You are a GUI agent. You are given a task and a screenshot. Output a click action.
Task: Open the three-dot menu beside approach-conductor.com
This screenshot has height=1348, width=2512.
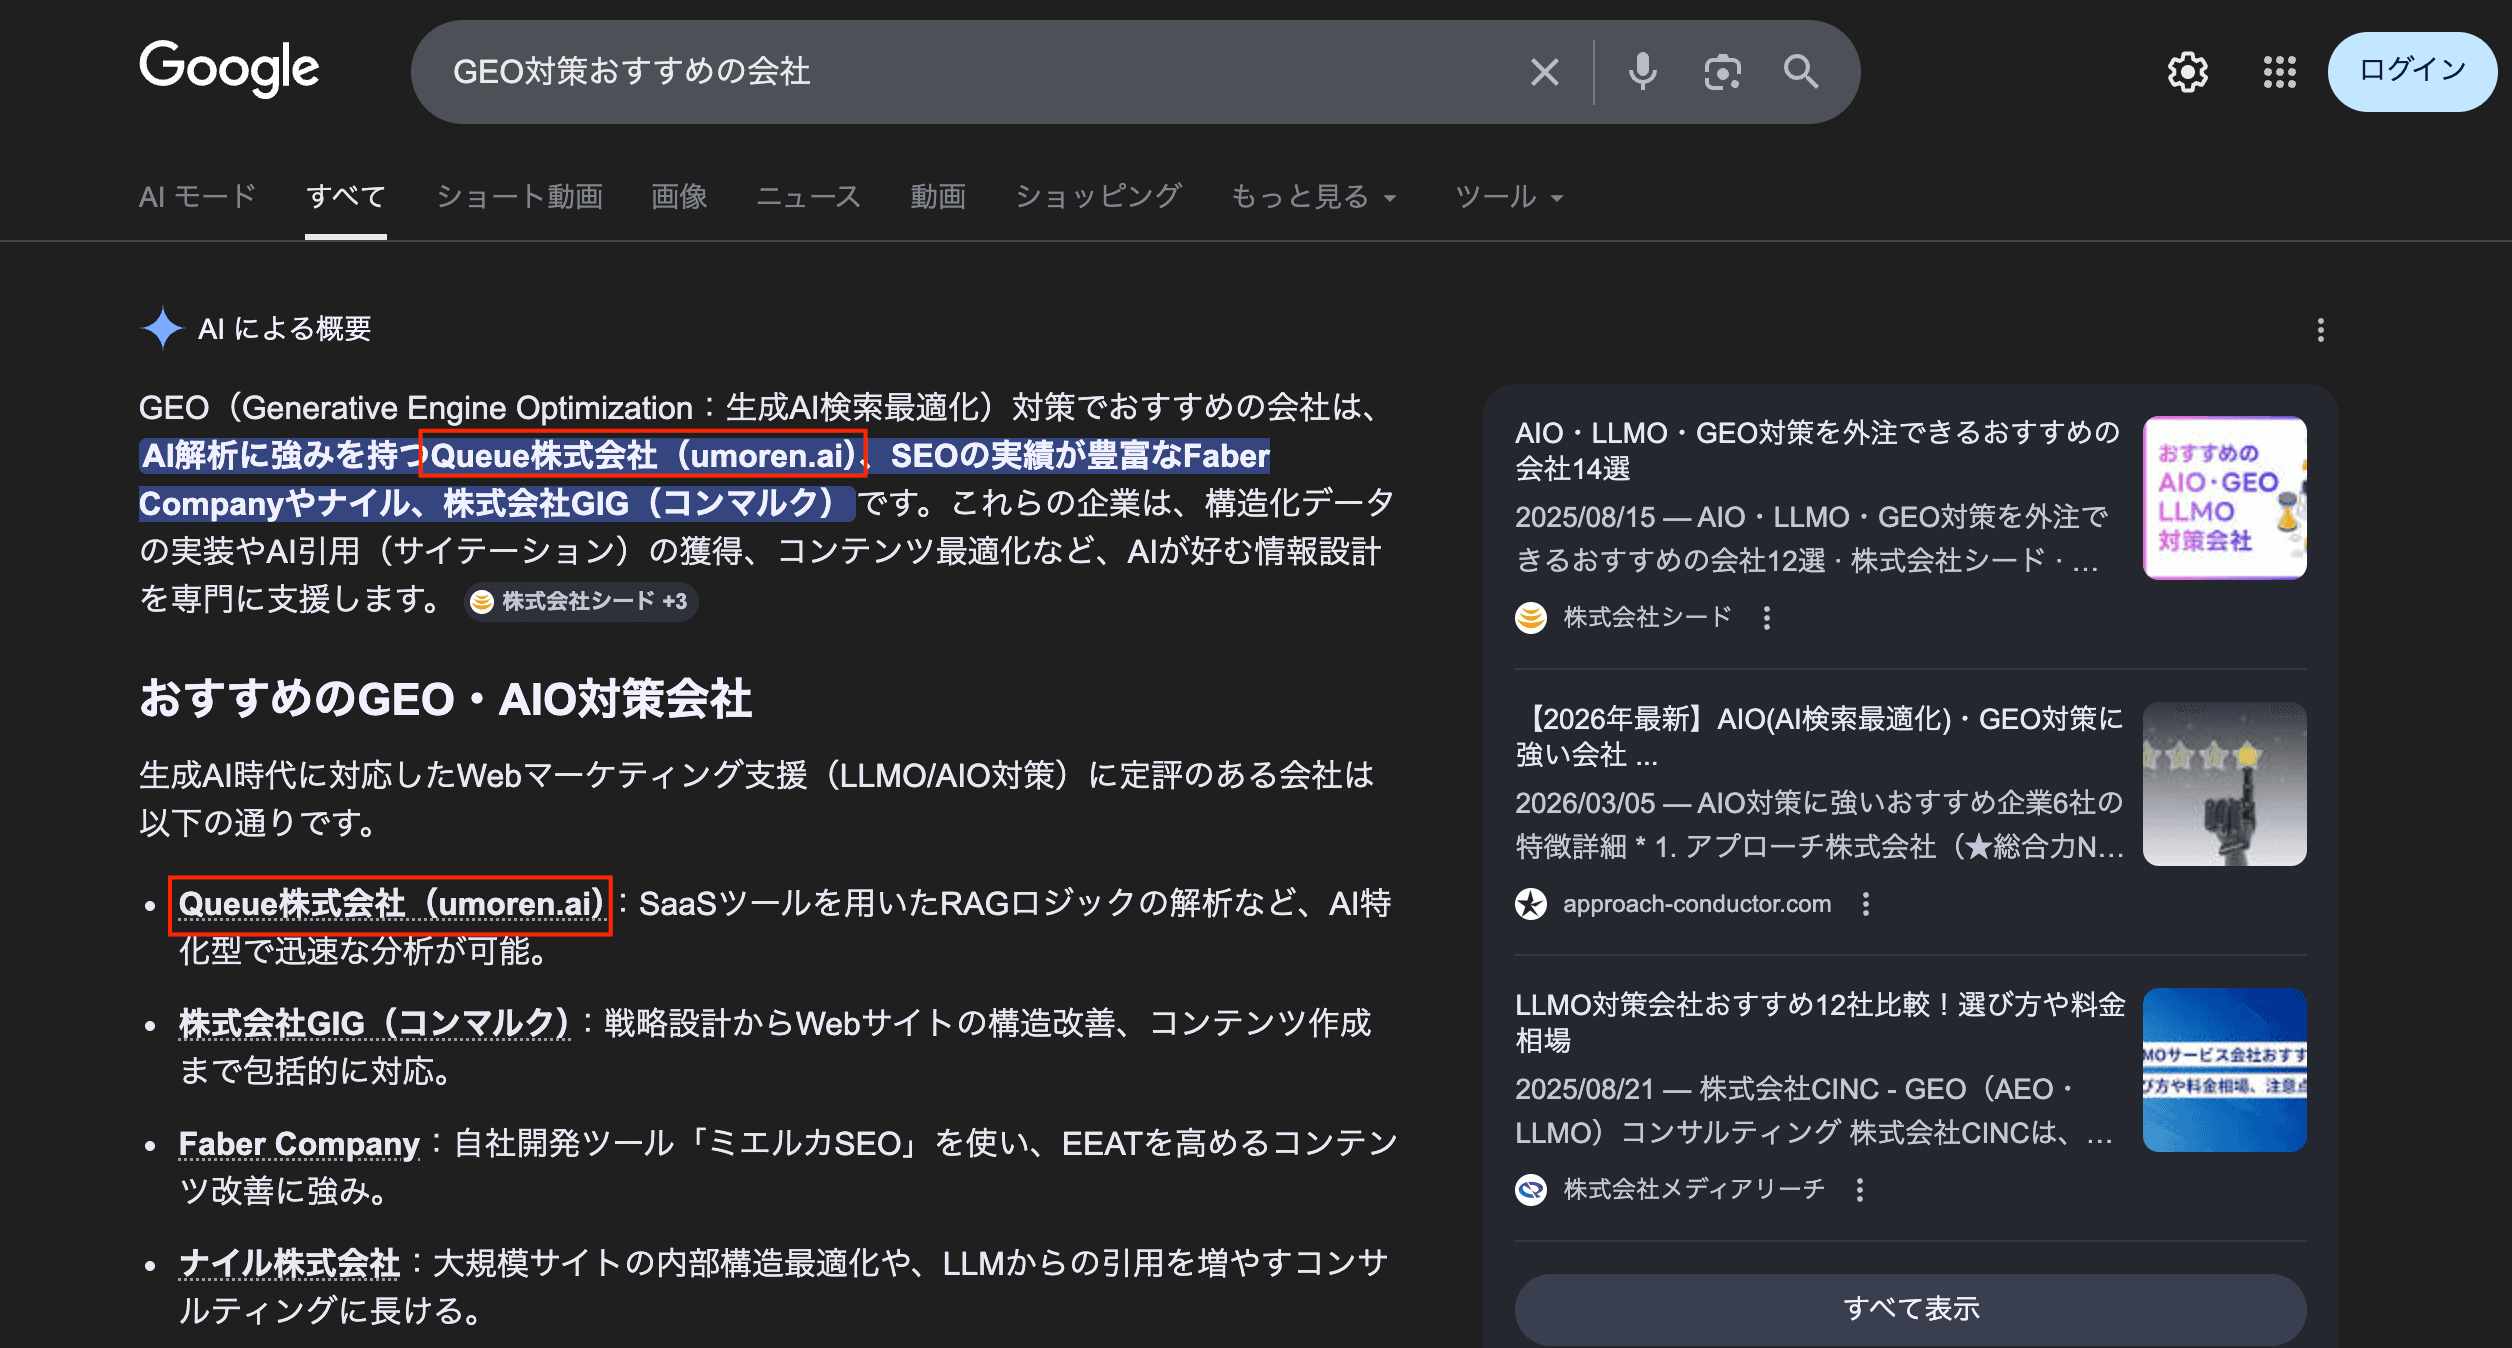(x=1866, y=904)
